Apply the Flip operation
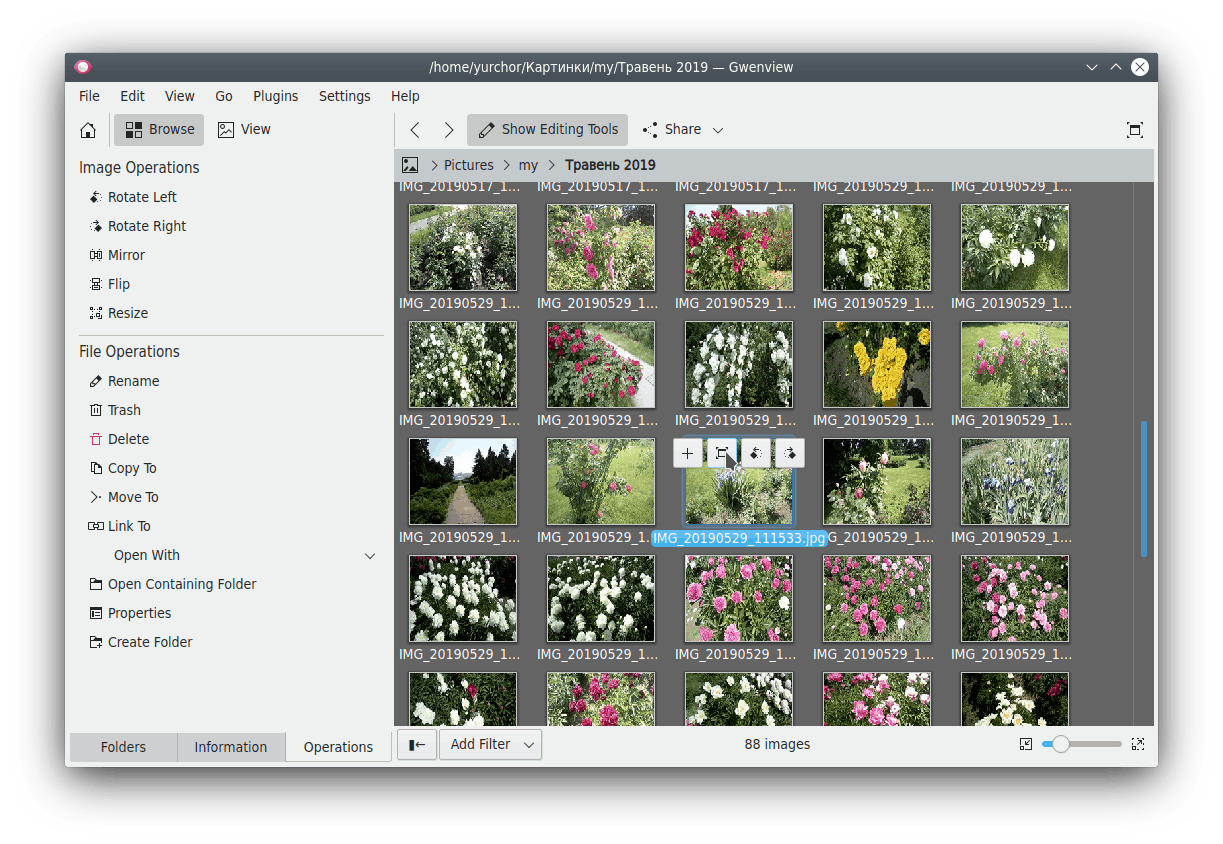Viewport: 1223px width, 844px height. point(110,284)
